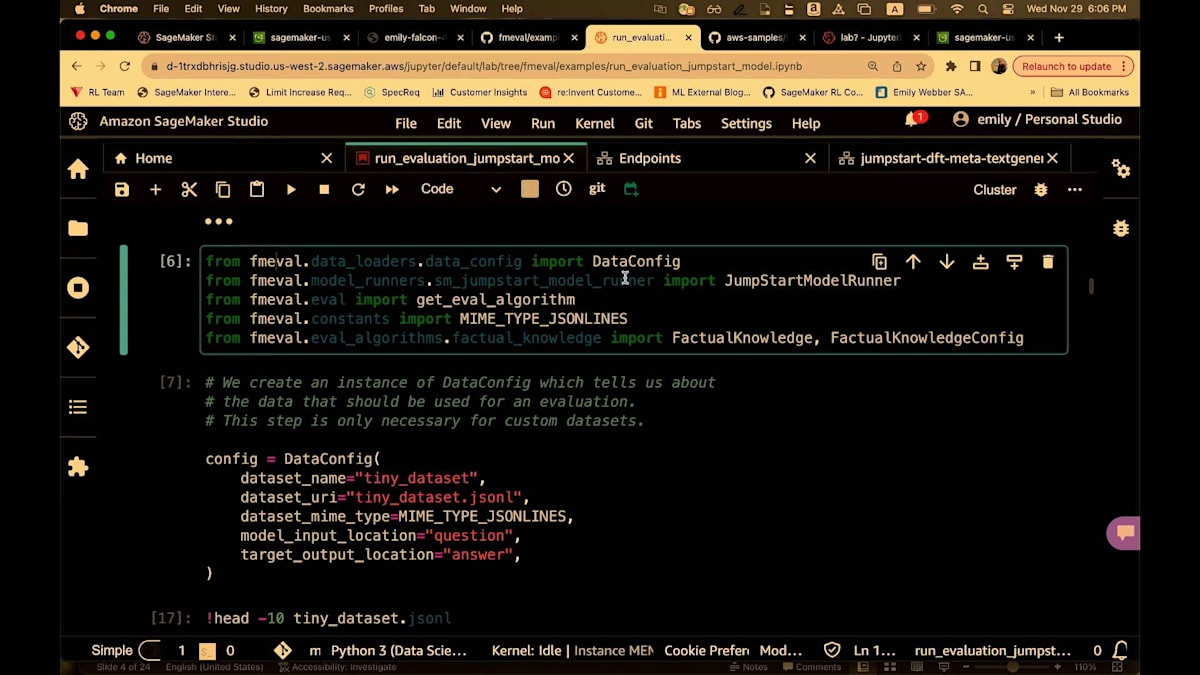1200x675 pixels.
Task: Delete cell 6 with trash icon
Action: pyautogui.click(x=1048, y=262)
